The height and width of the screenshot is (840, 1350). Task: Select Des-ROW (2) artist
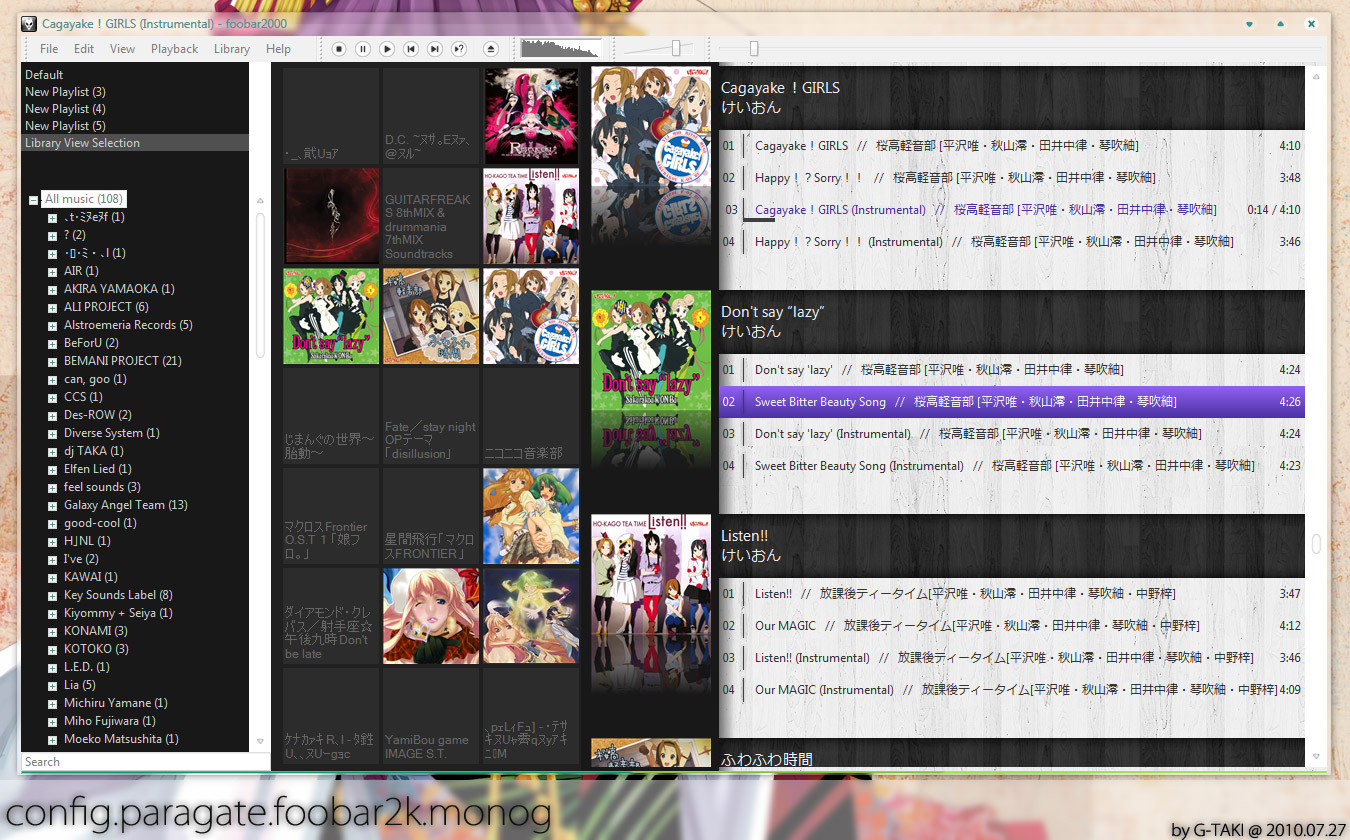(98, 415)
